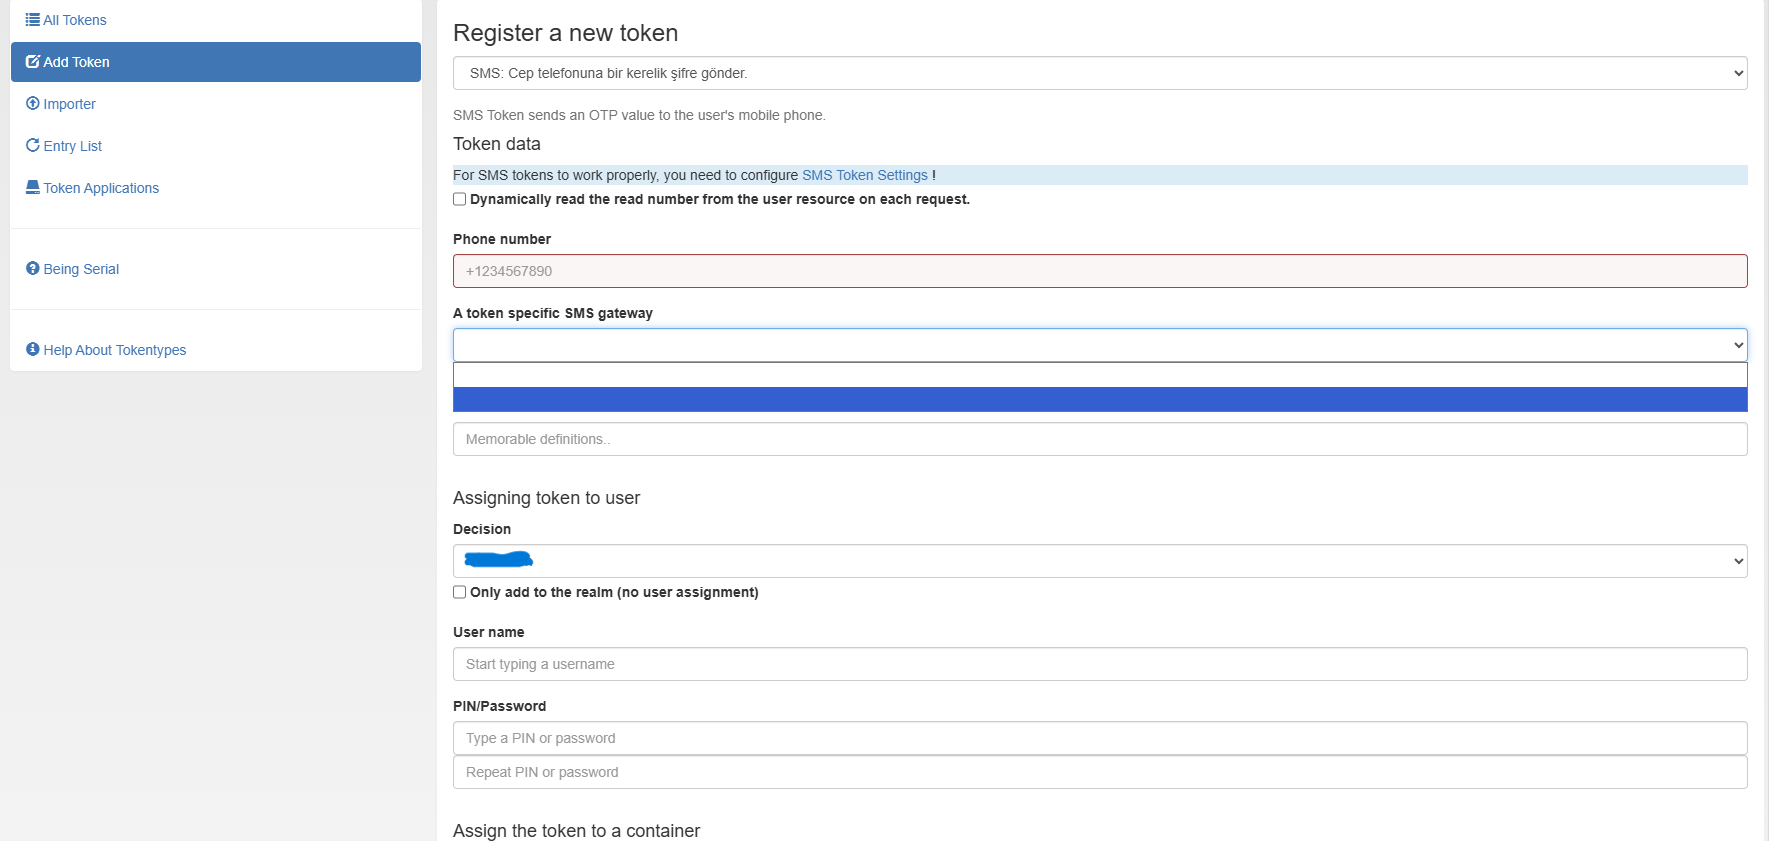Click the Token Applications laptop icon
Image resolution: width=1771 pixels, height=841 pixels.
[x=33, y=188]
